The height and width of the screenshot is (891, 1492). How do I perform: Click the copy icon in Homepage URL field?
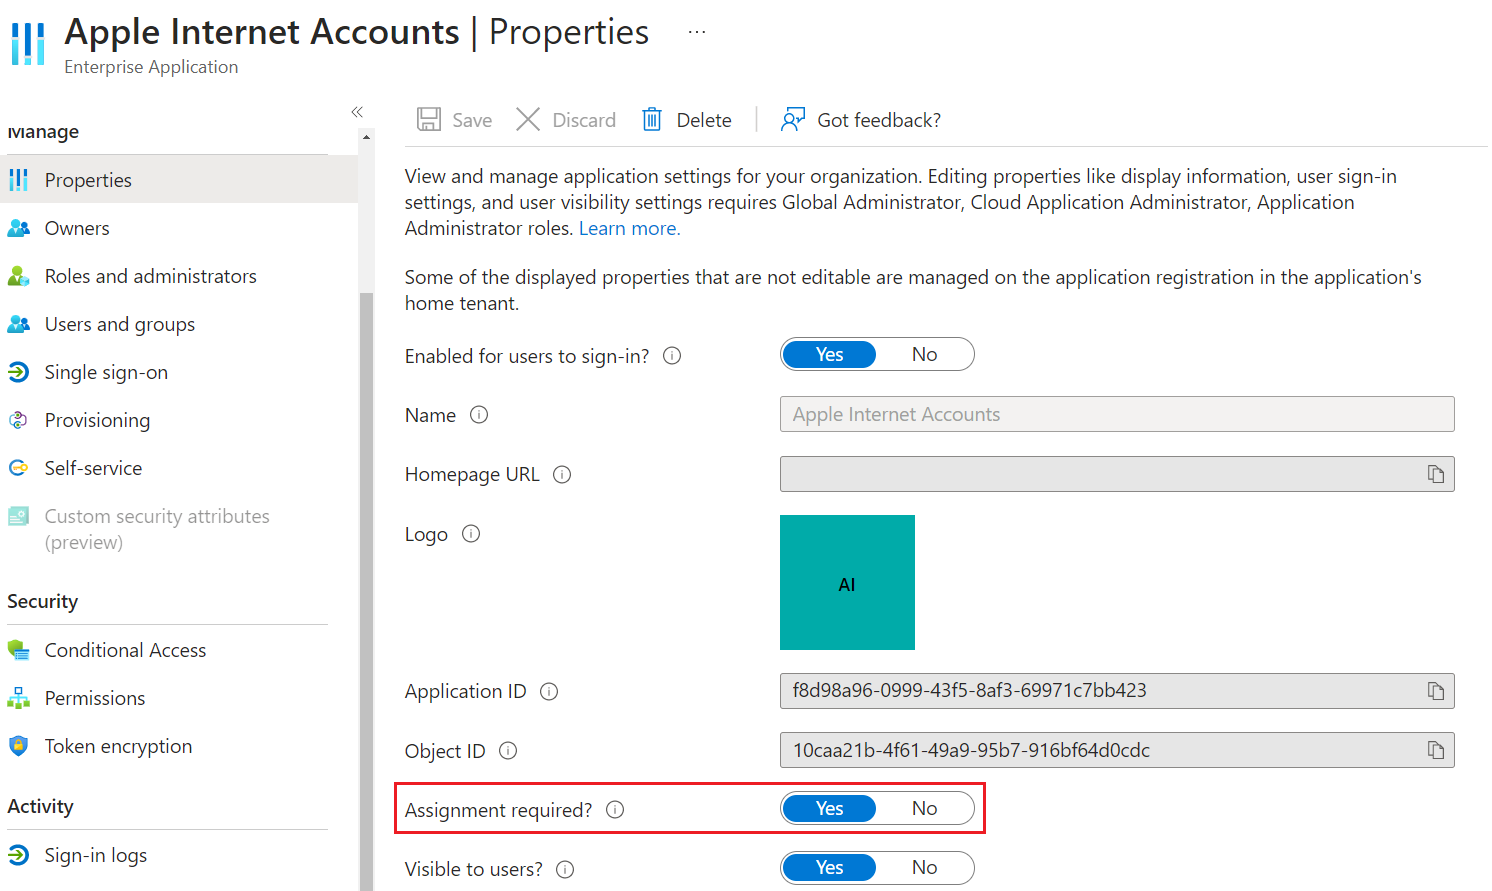pos(1435,474)
